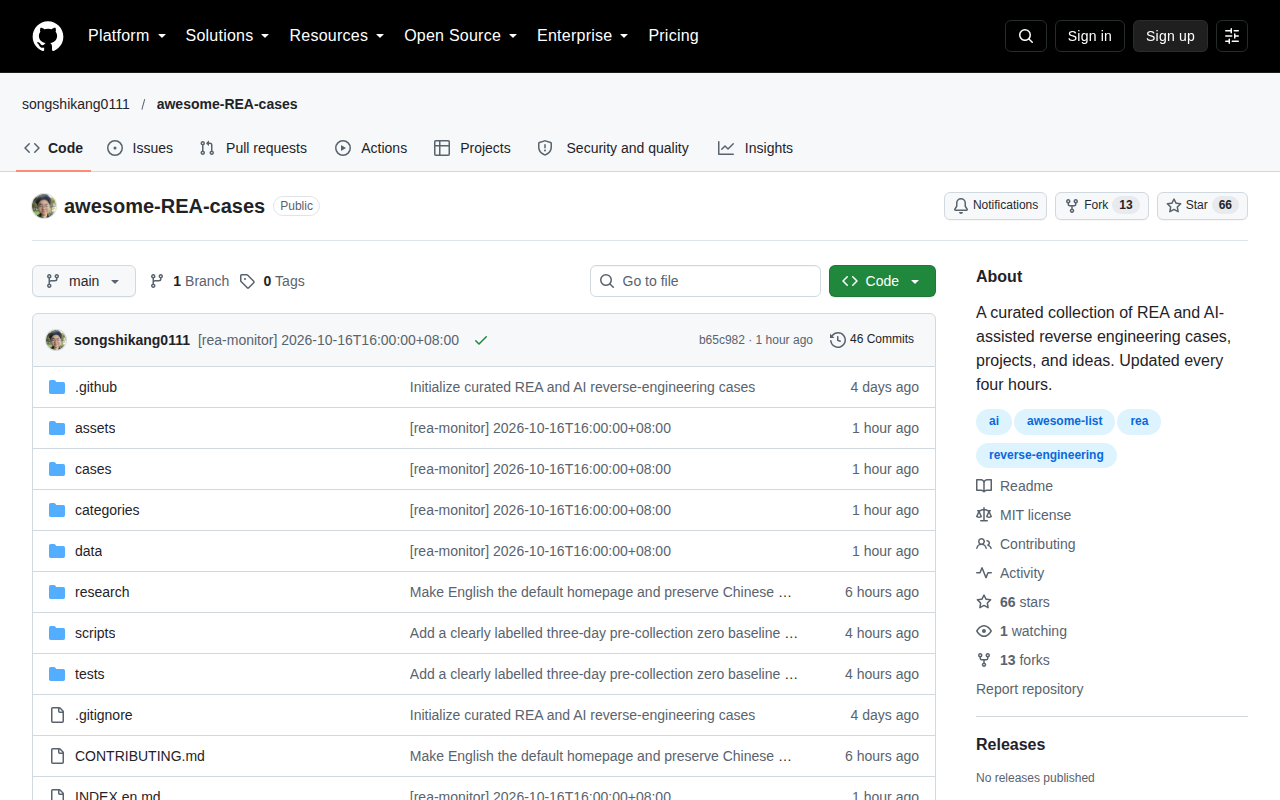
Task: Open the main branch selector dropdown
Action: (84, 281)
